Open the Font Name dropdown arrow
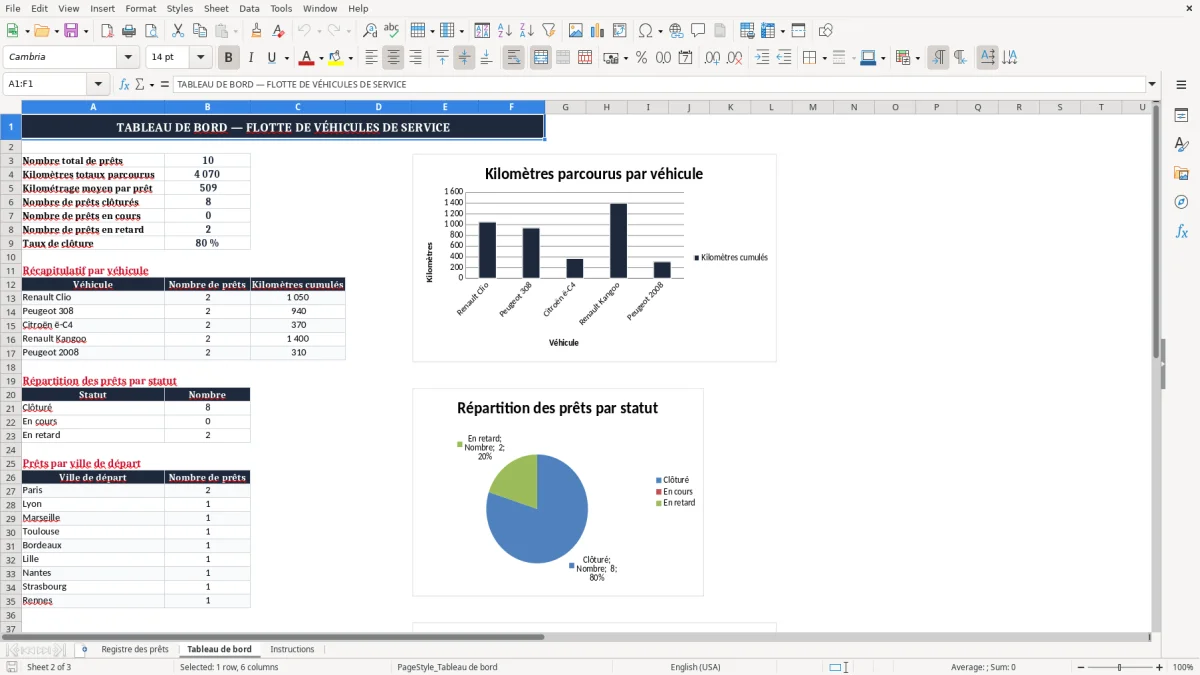 (128, 58)
